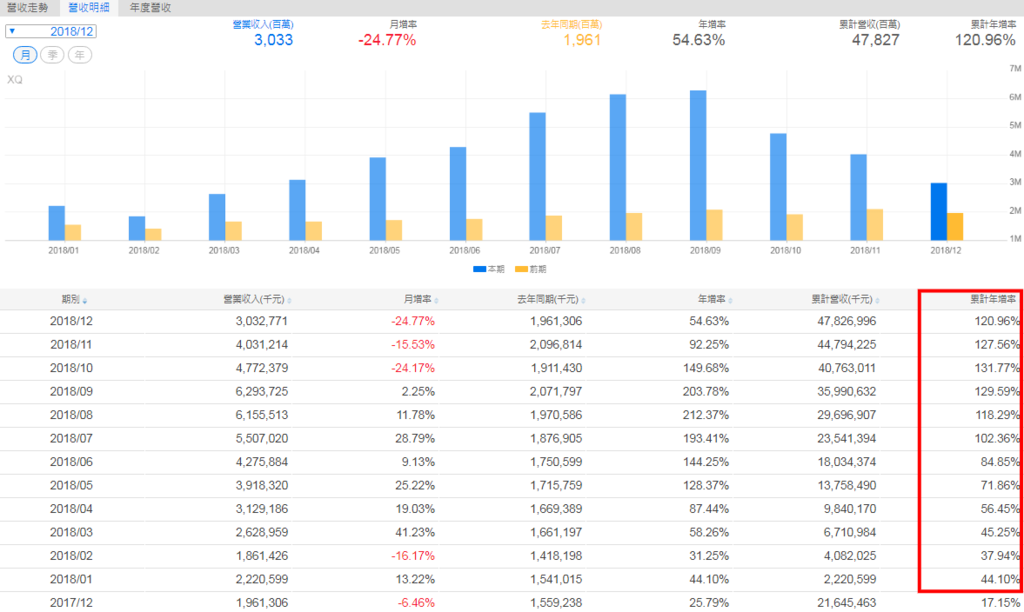Switch to the 營收走勢 tab
The width and height of the screenshot is (1024, 612).
(x=27, y=8)
